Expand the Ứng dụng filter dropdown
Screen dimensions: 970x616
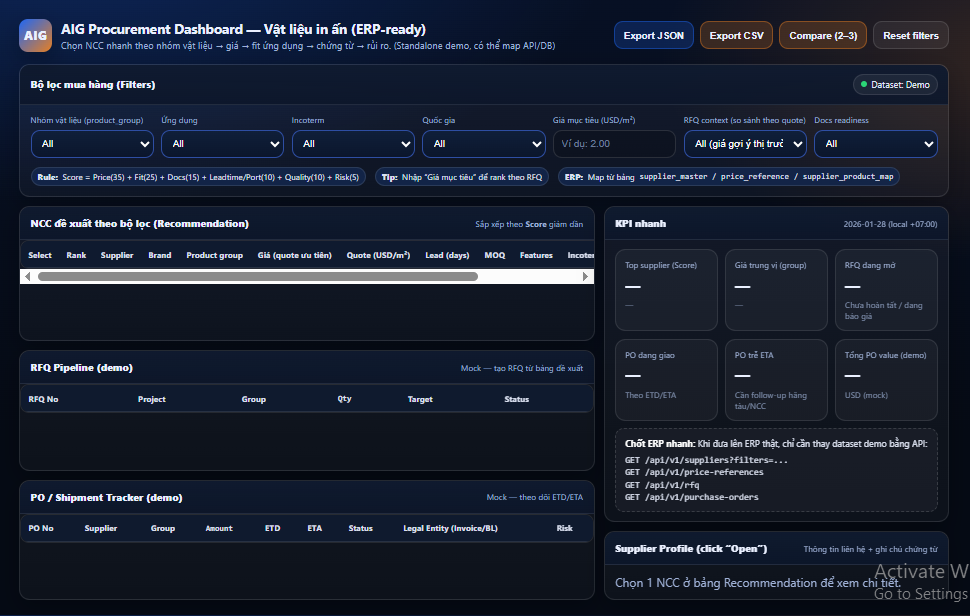[222, 144]
